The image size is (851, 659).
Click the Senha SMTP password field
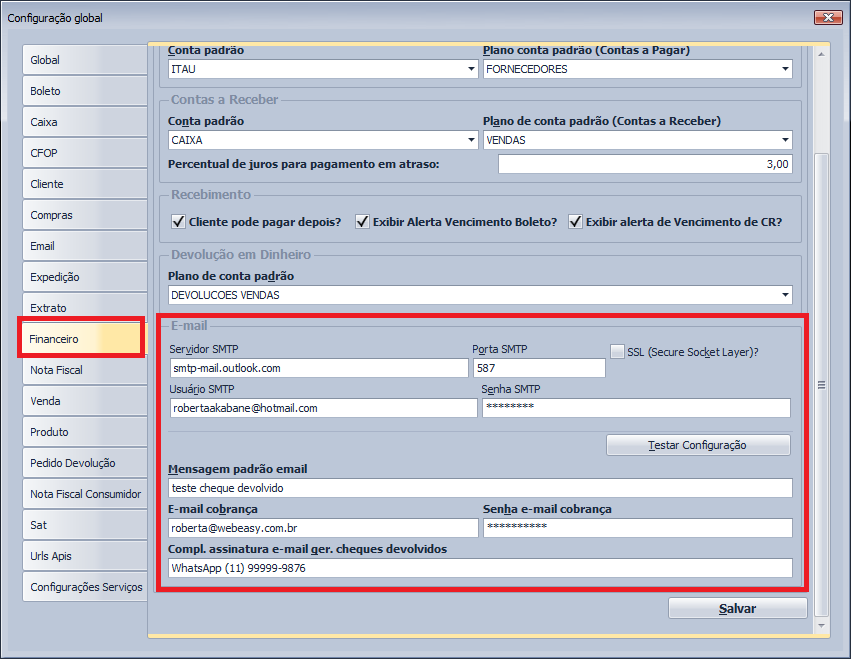[x=636, y=408]
